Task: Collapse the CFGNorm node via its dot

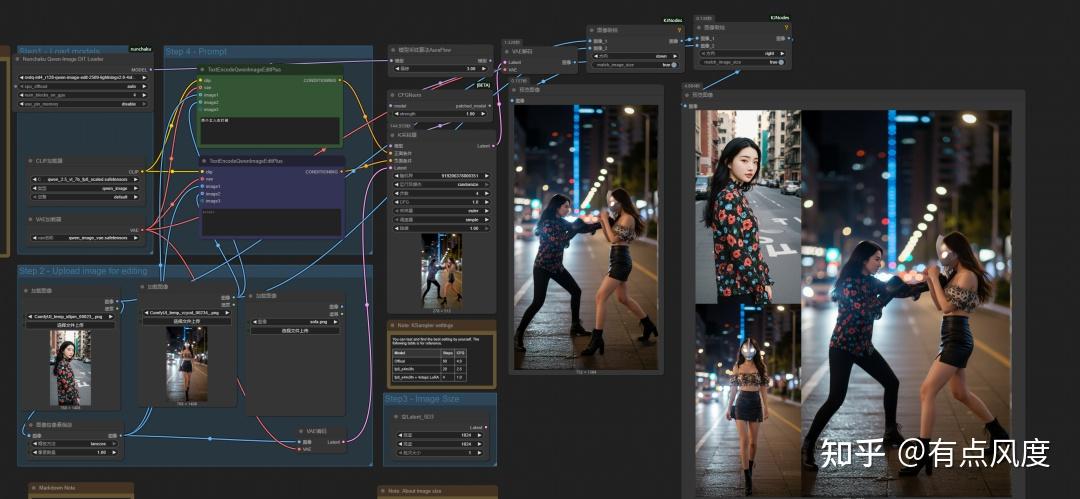Action: click(393, 95)
